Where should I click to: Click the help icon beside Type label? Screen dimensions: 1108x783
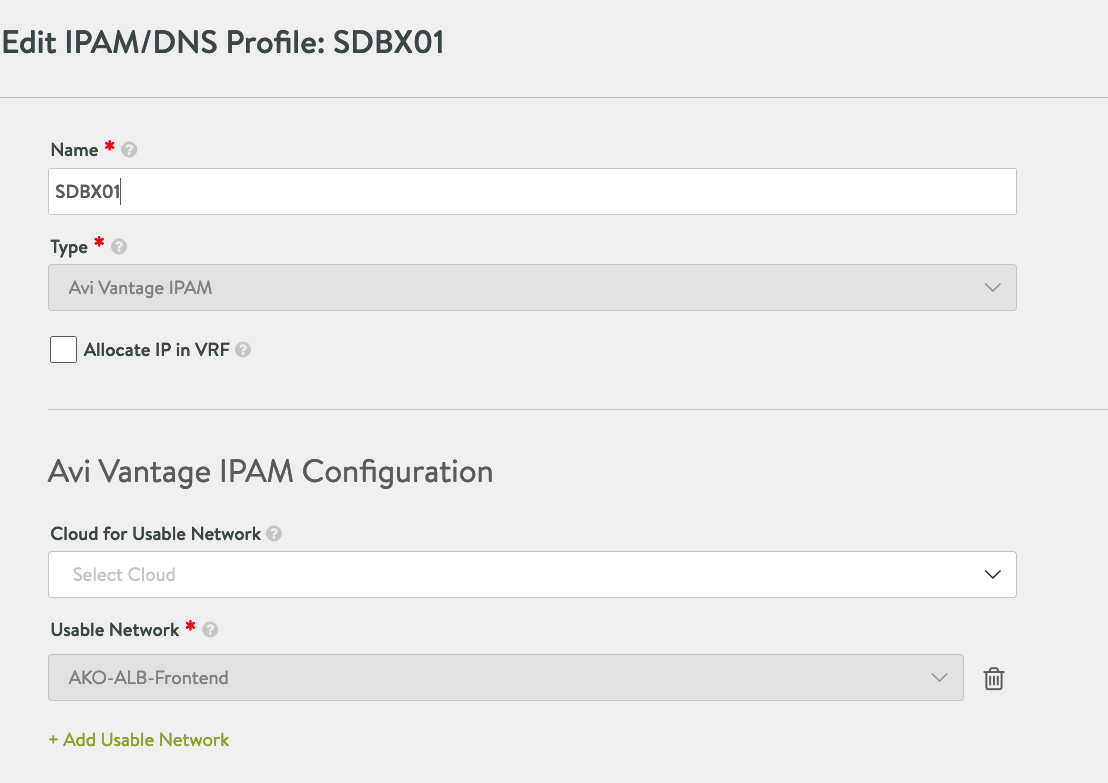[x=119, y=246]
